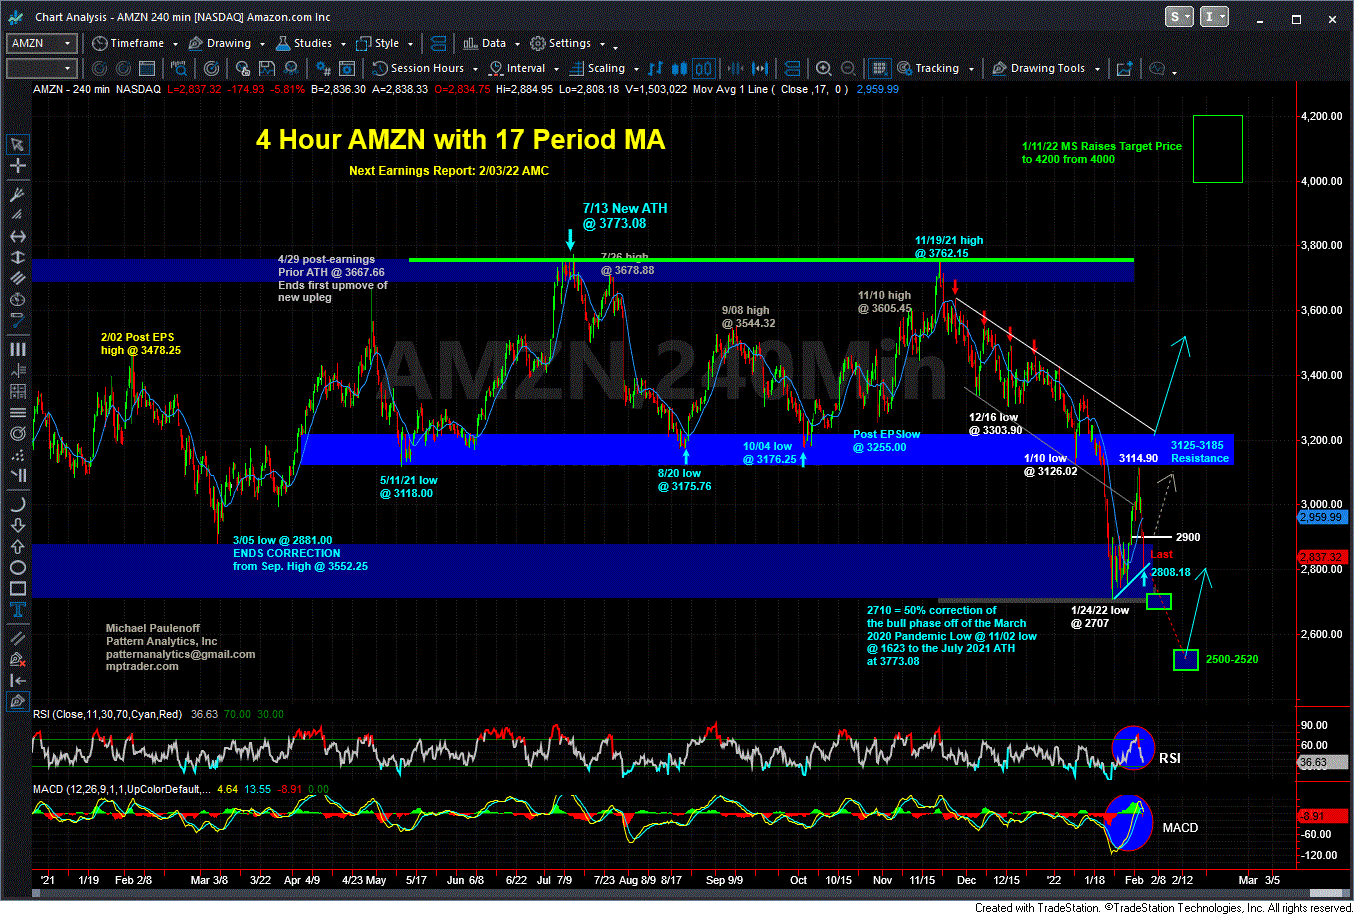Select the up arrow drawing tool
Screen dimensions: 1354x914
click(x=17, y=546)
